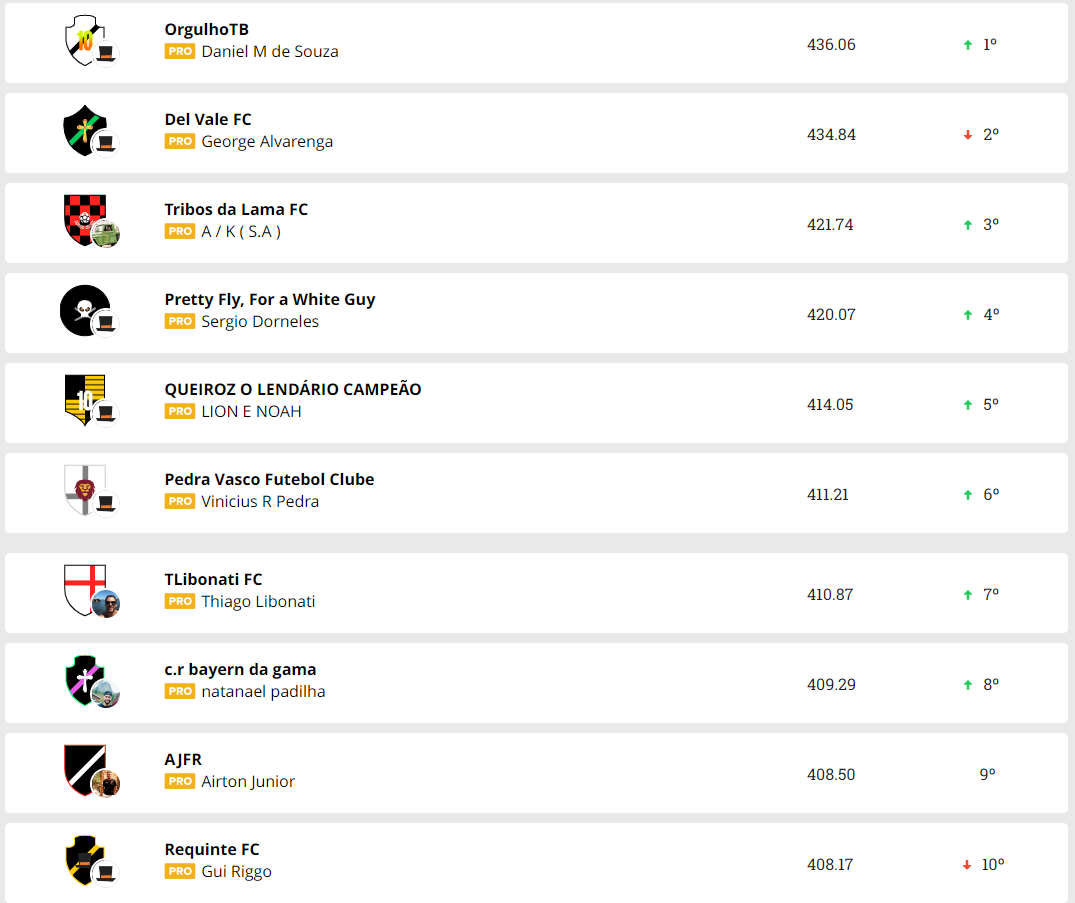
Task: Click the Pedra Vasco Futebol Clube crest
Action: [84, 489]
